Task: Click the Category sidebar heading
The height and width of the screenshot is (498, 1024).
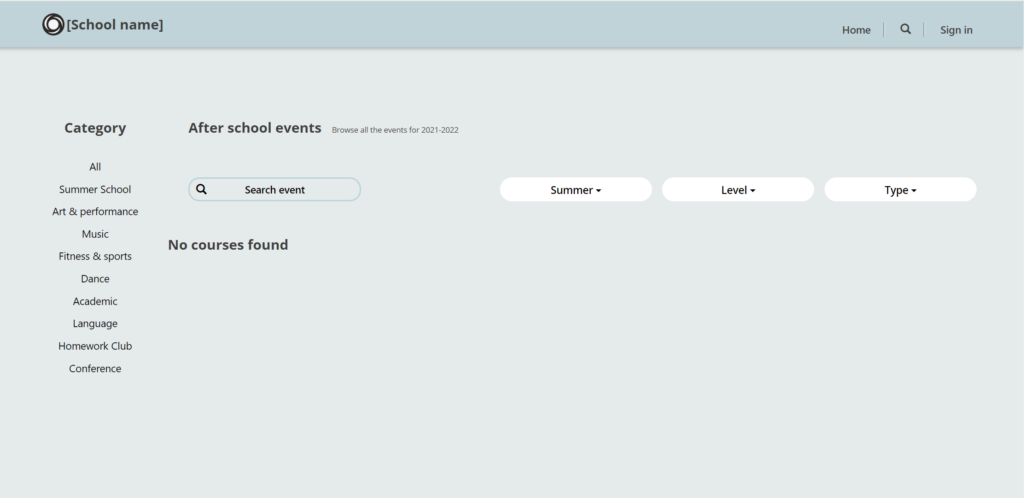Action: [95, 128]
